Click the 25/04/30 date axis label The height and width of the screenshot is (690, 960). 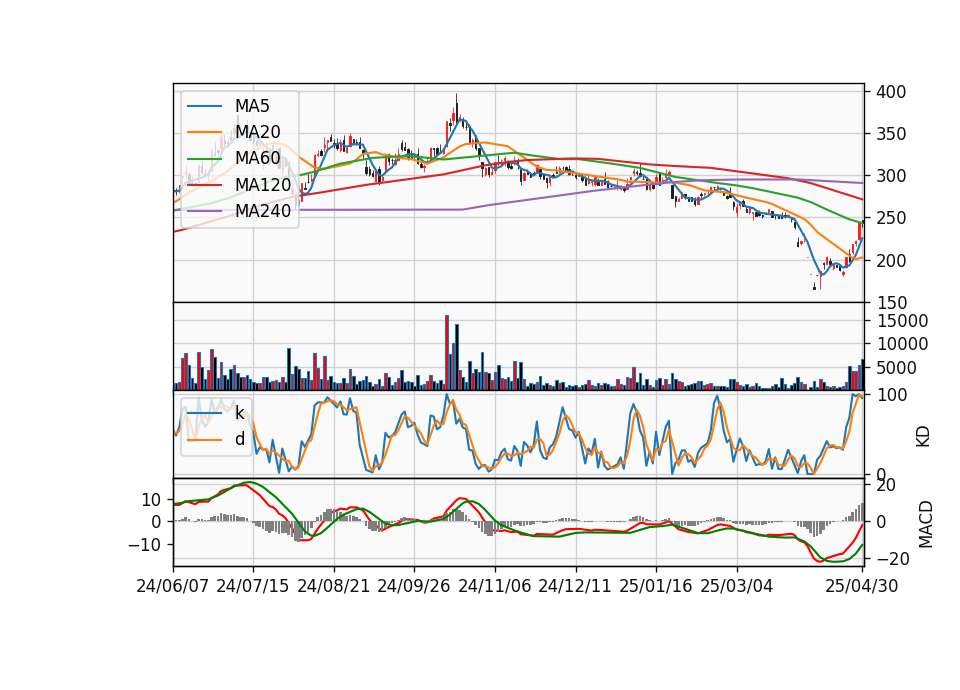point(862,586)
